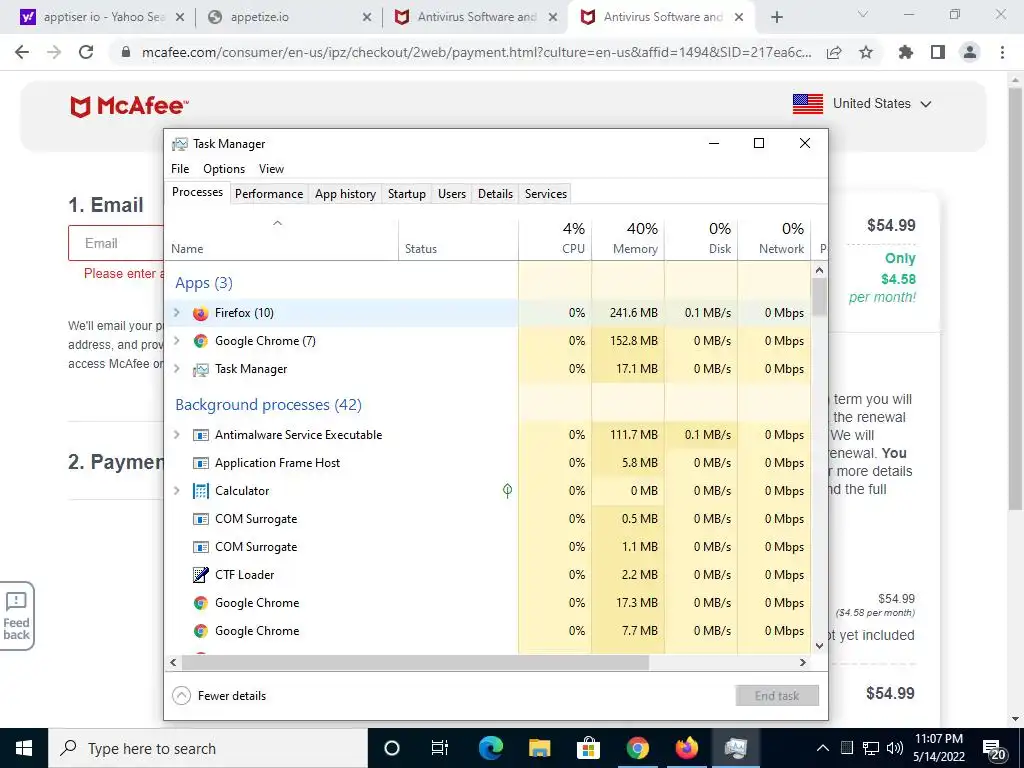Select the COM Surrogate 1.1 MB row
This screenshot has height=768, width=1024.
point(488,547)
